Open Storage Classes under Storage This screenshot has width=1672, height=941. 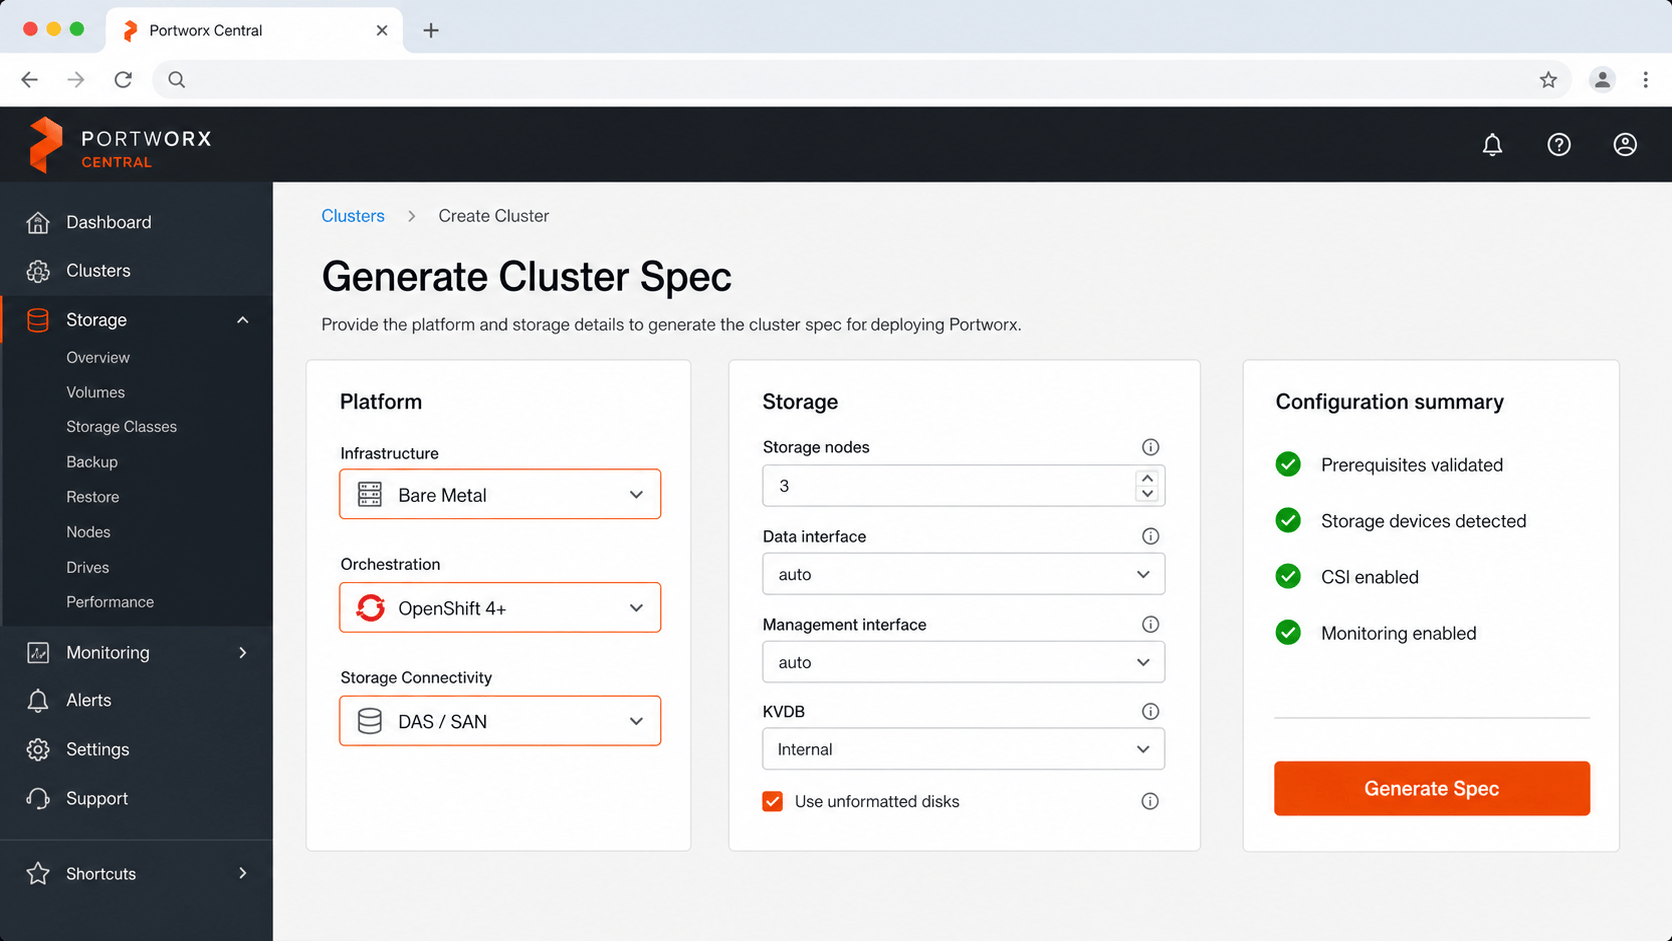pos(122,427)
